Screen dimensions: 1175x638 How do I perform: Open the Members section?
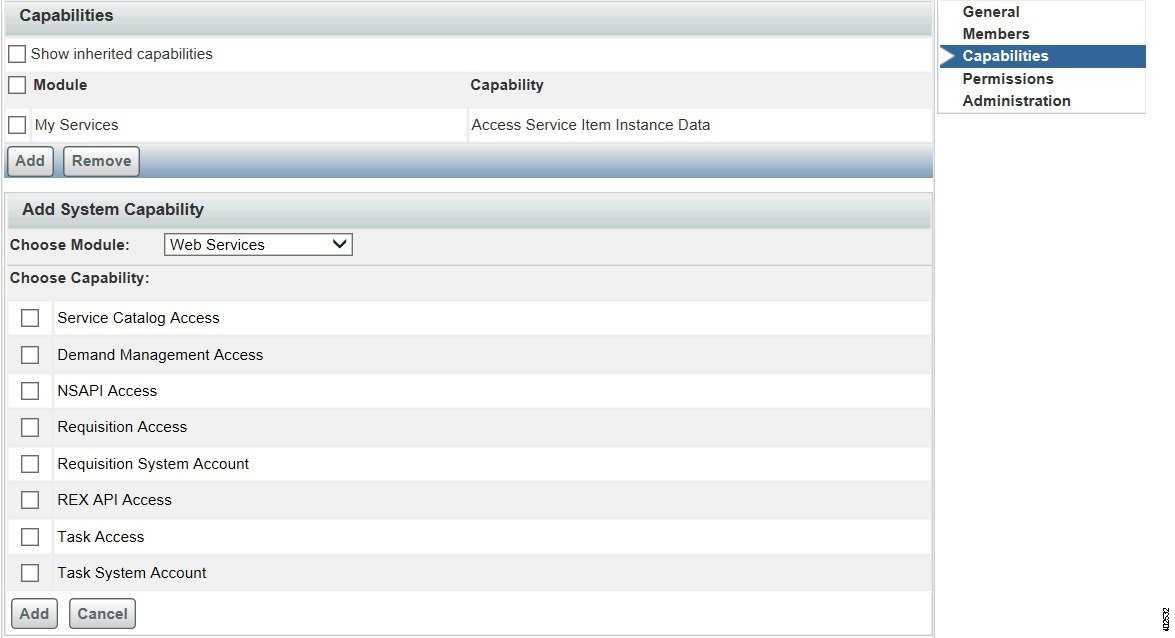(995, 33)
